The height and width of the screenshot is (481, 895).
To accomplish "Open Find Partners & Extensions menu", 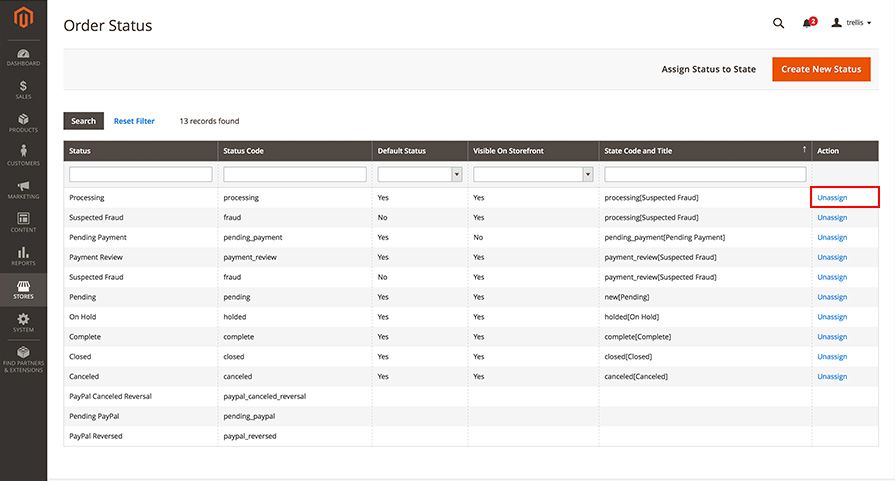I will pyautogui.click(x=23, y=359).
